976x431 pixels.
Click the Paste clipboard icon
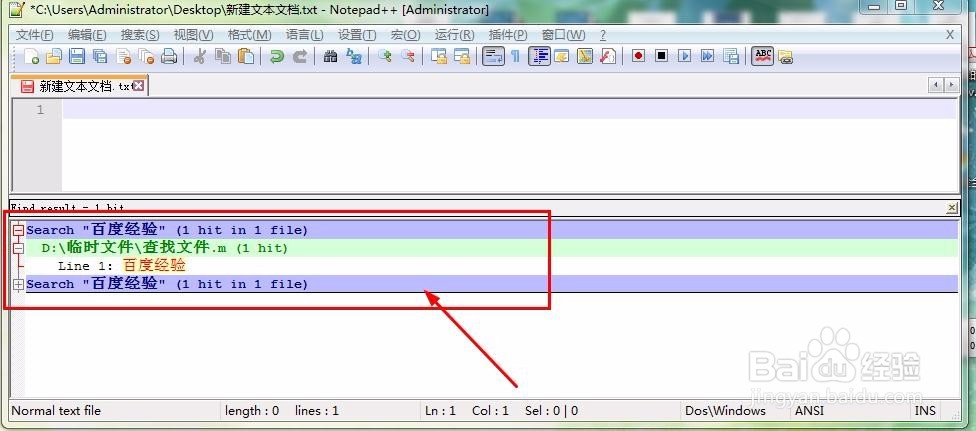246,57
